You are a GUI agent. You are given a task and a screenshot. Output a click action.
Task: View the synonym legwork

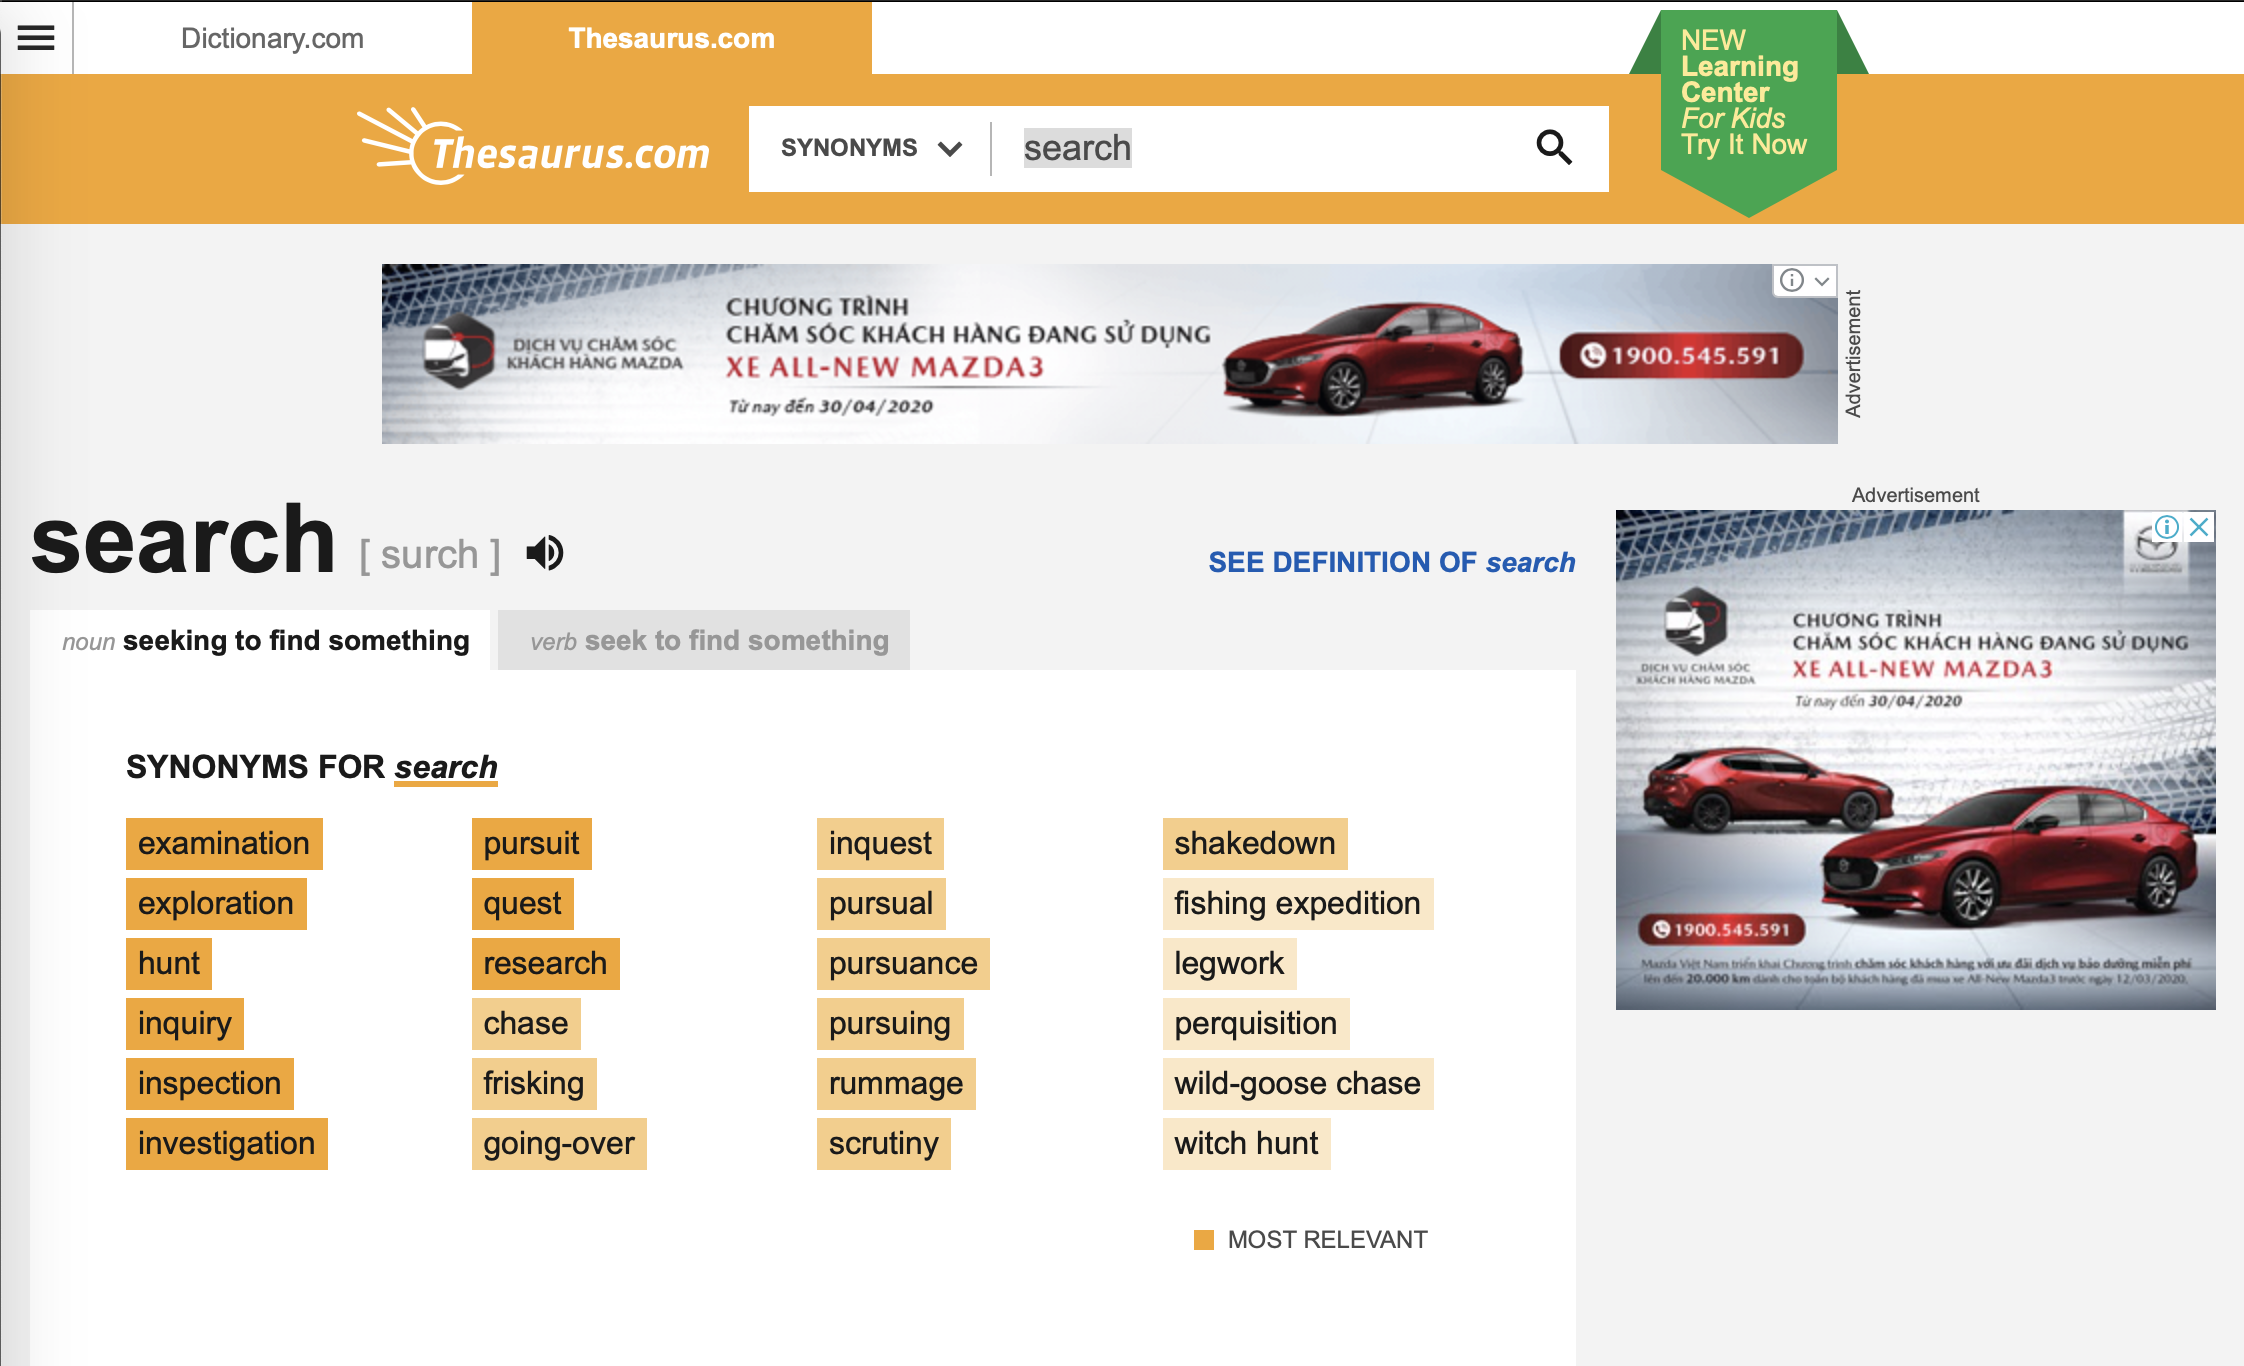pos(1229,964)
